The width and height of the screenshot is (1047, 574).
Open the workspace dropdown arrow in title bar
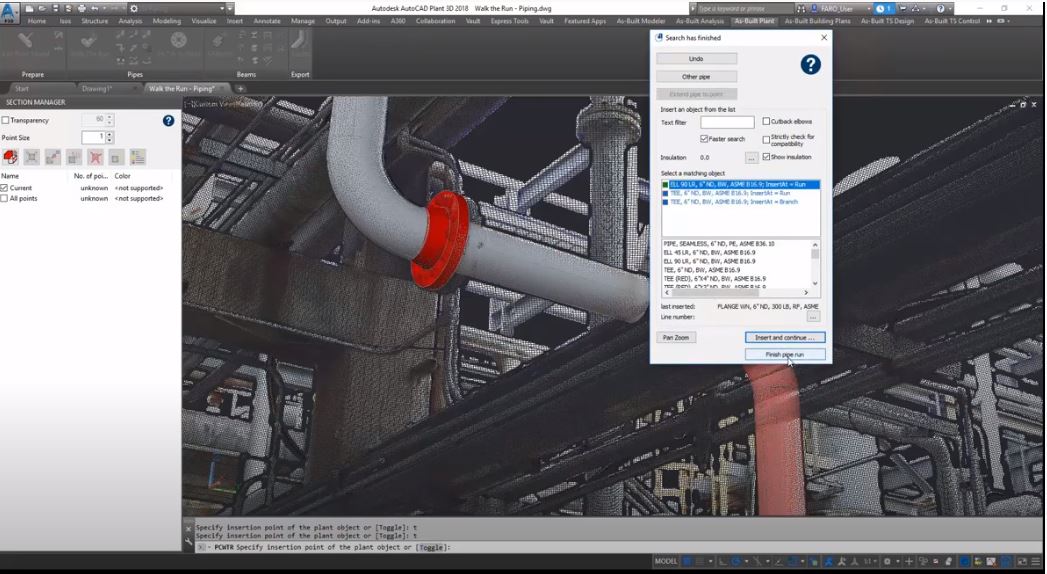click(x=222, y=9)
